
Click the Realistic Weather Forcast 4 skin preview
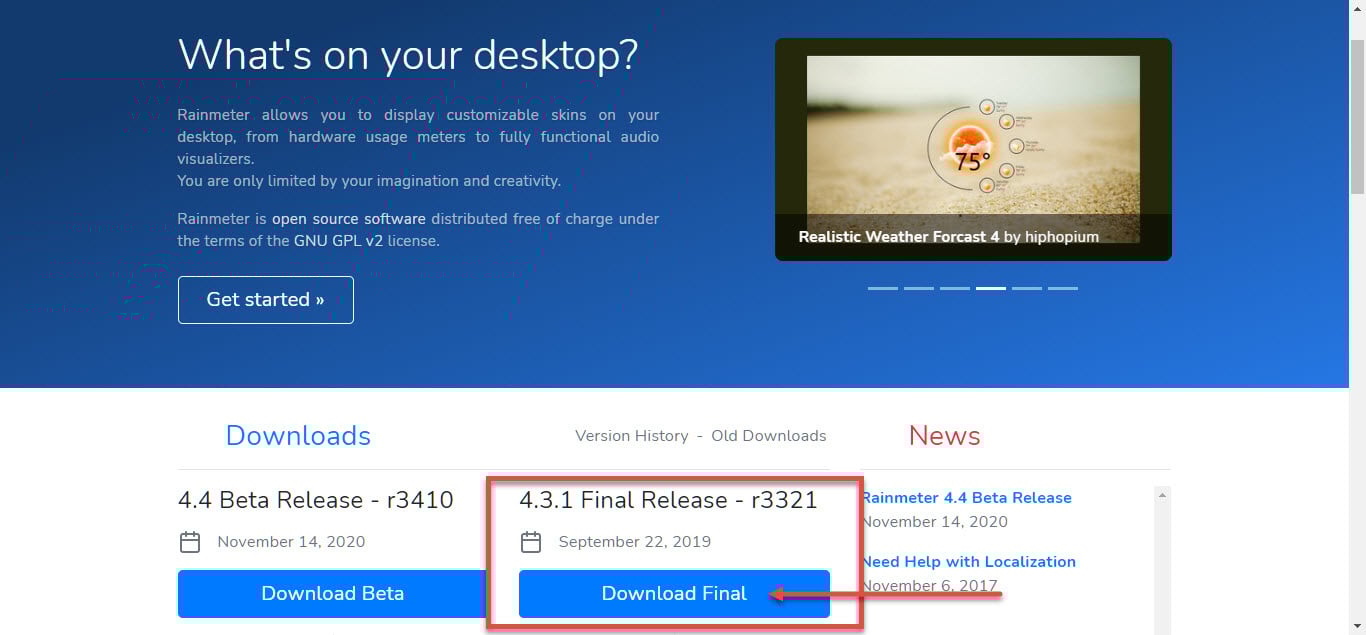pos(973,149)
